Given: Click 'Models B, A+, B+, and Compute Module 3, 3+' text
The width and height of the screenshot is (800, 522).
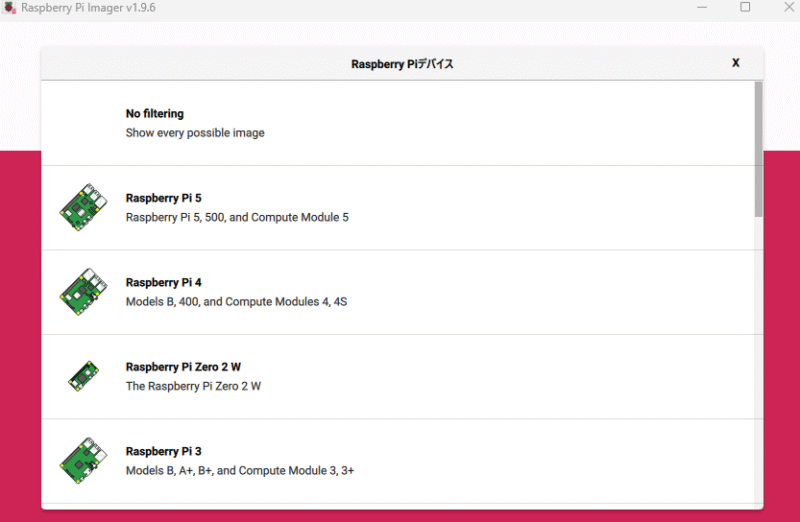Looking at the screenshot, I should pyautogui.click(x=240, y=470).
